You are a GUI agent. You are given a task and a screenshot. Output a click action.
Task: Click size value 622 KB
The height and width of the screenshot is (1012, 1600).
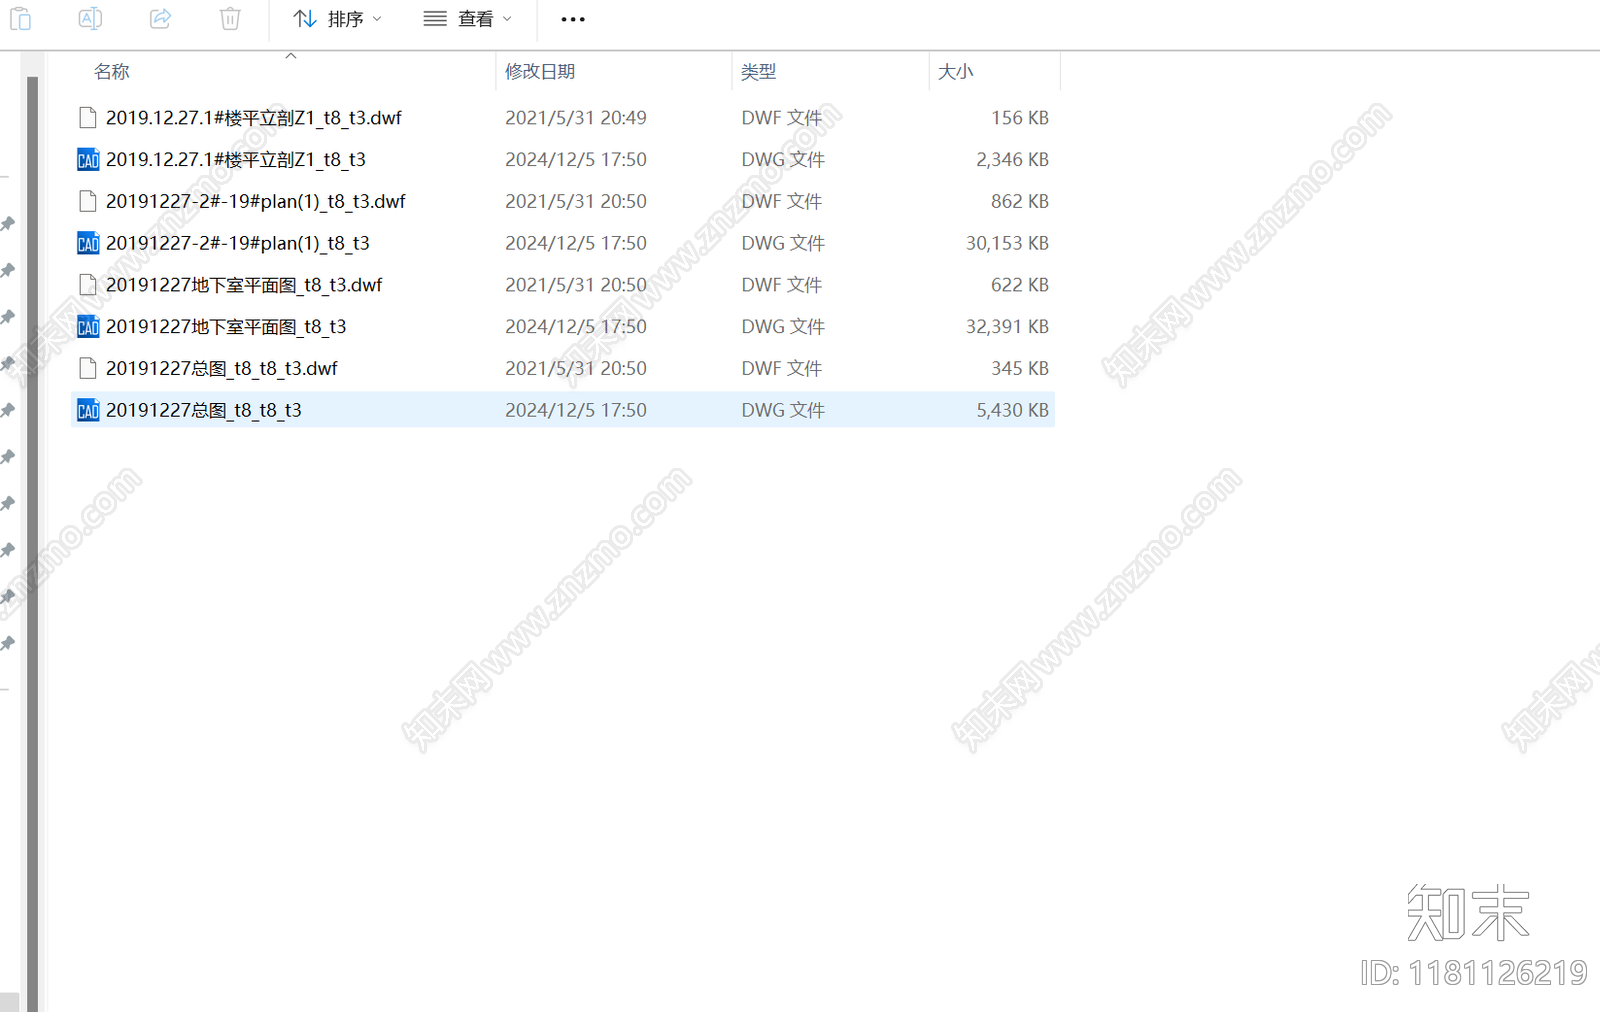point(1020,285)
